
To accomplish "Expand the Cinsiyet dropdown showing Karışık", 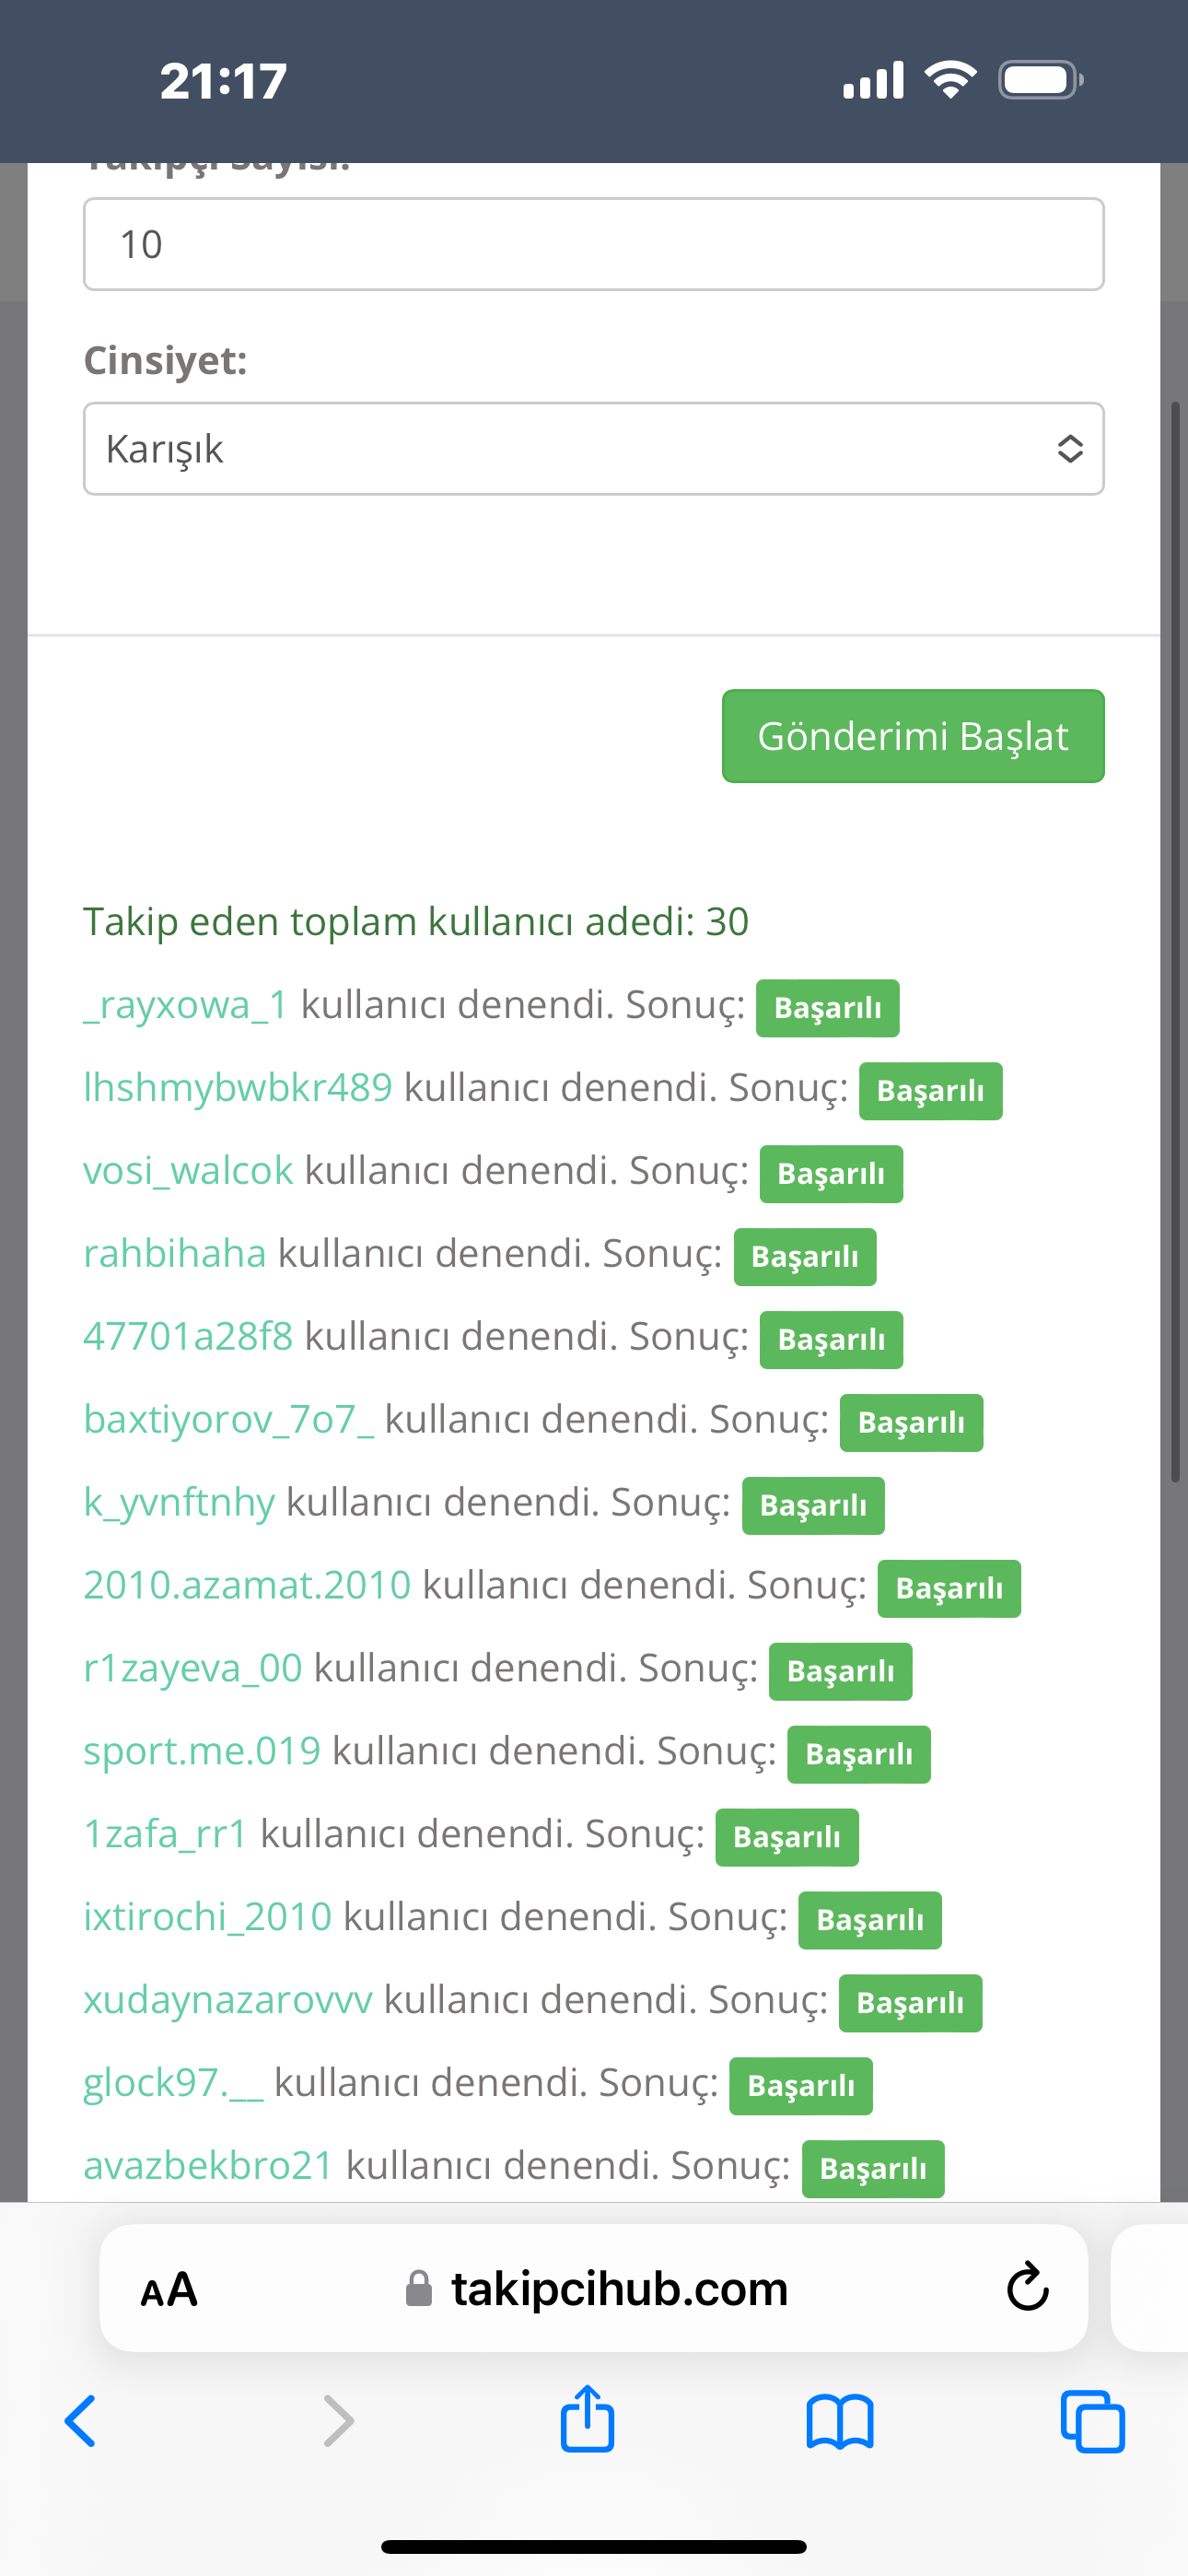I will [594, 449].
